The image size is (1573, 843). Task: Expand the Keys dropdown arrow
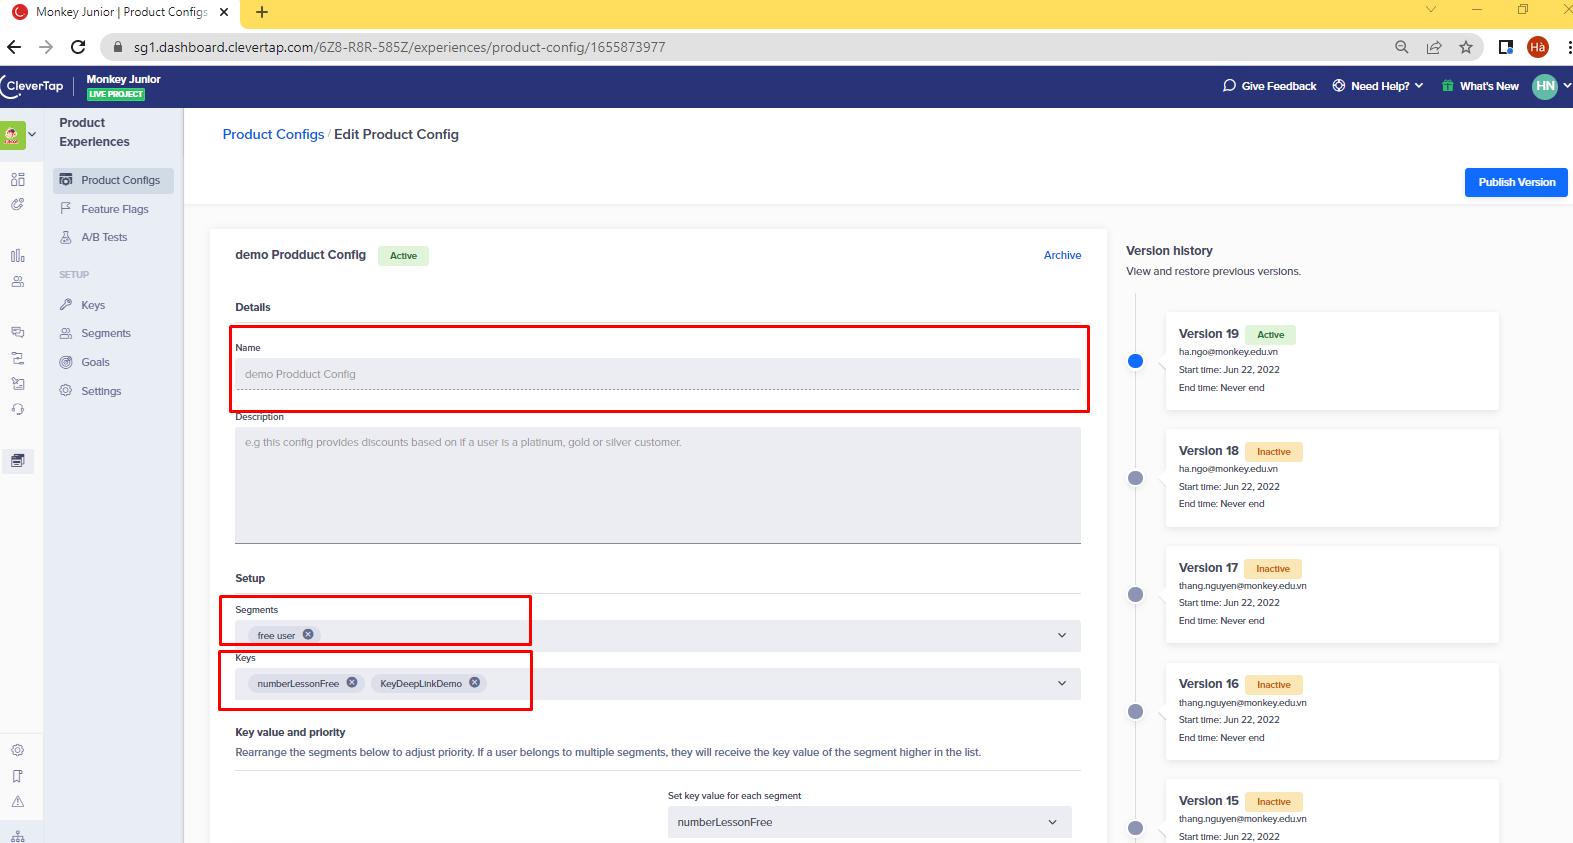1062,683
